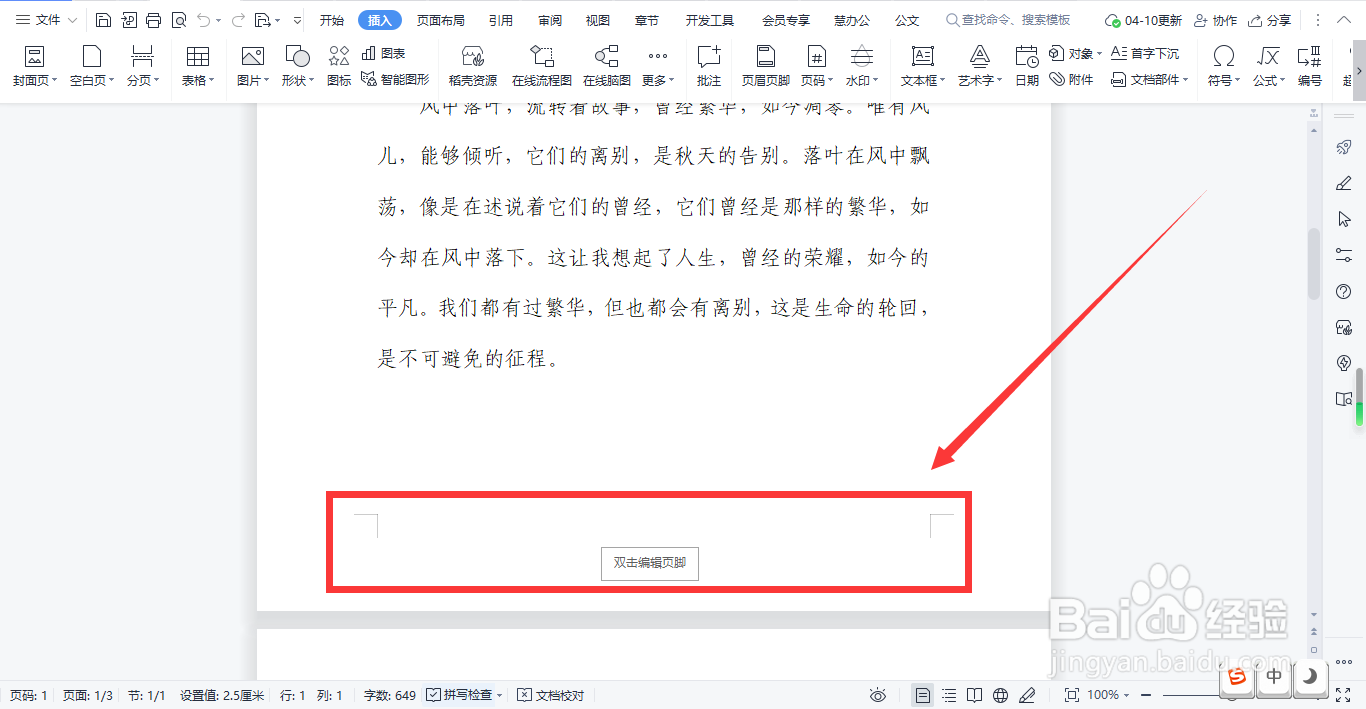Insert a Comment (批注)

tap(709, 66)
